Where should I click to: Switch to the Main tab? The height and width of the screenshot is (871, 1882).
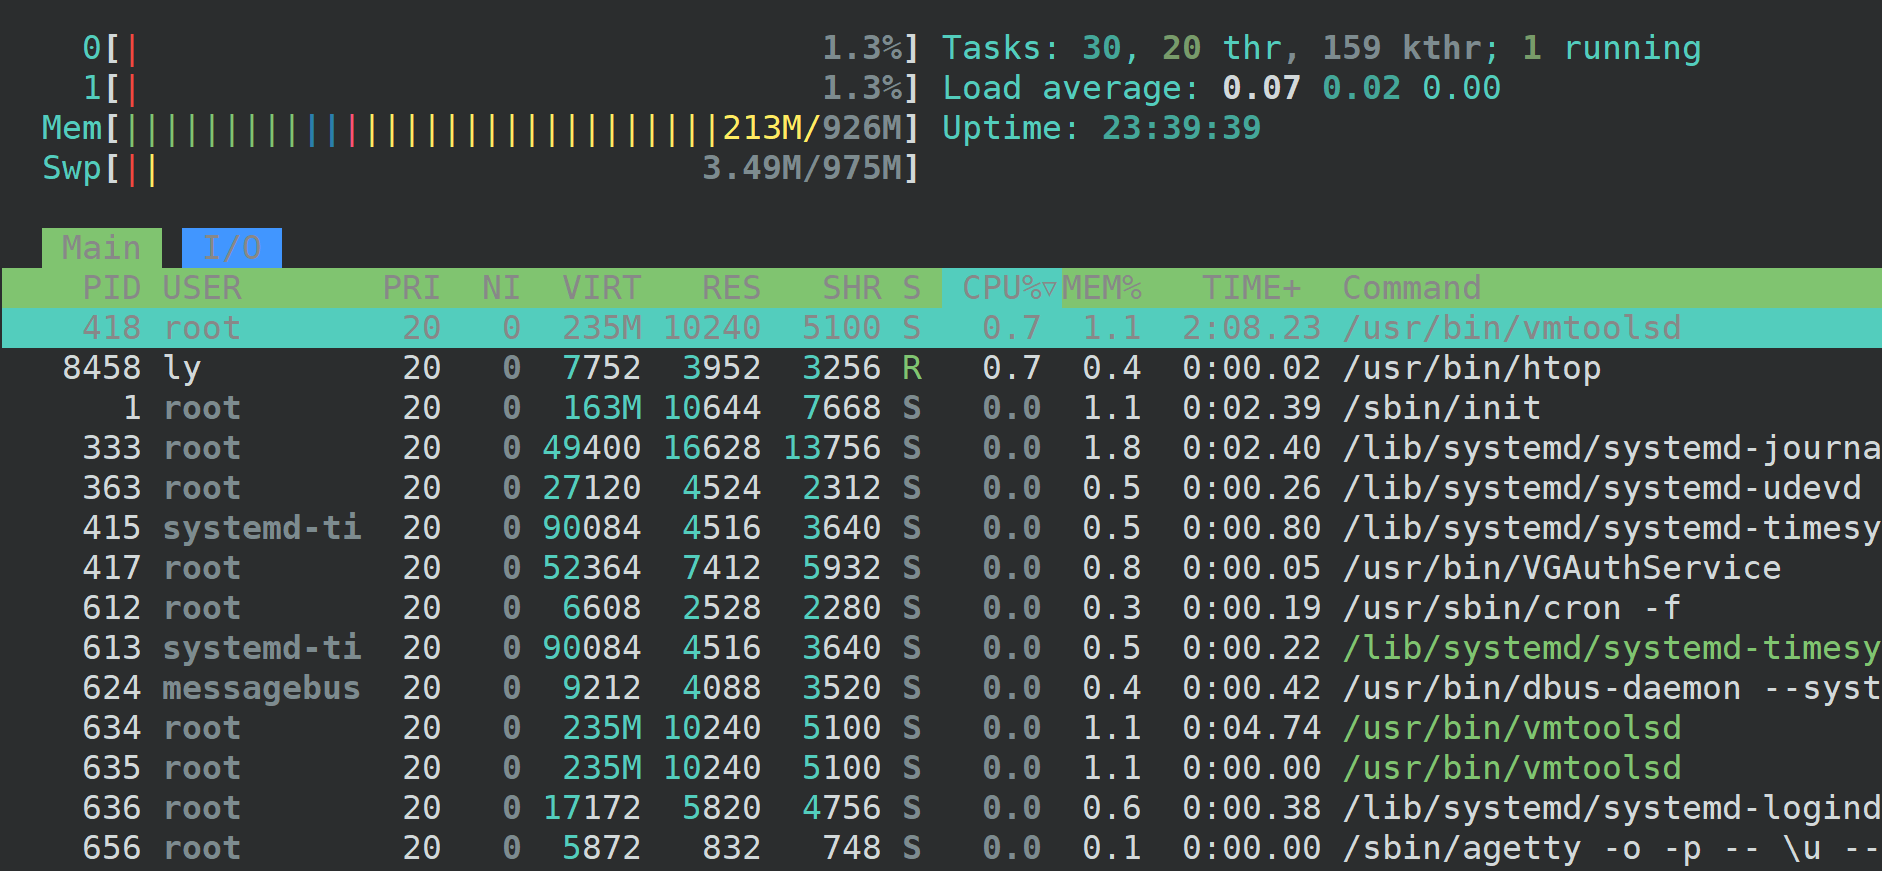101,248
